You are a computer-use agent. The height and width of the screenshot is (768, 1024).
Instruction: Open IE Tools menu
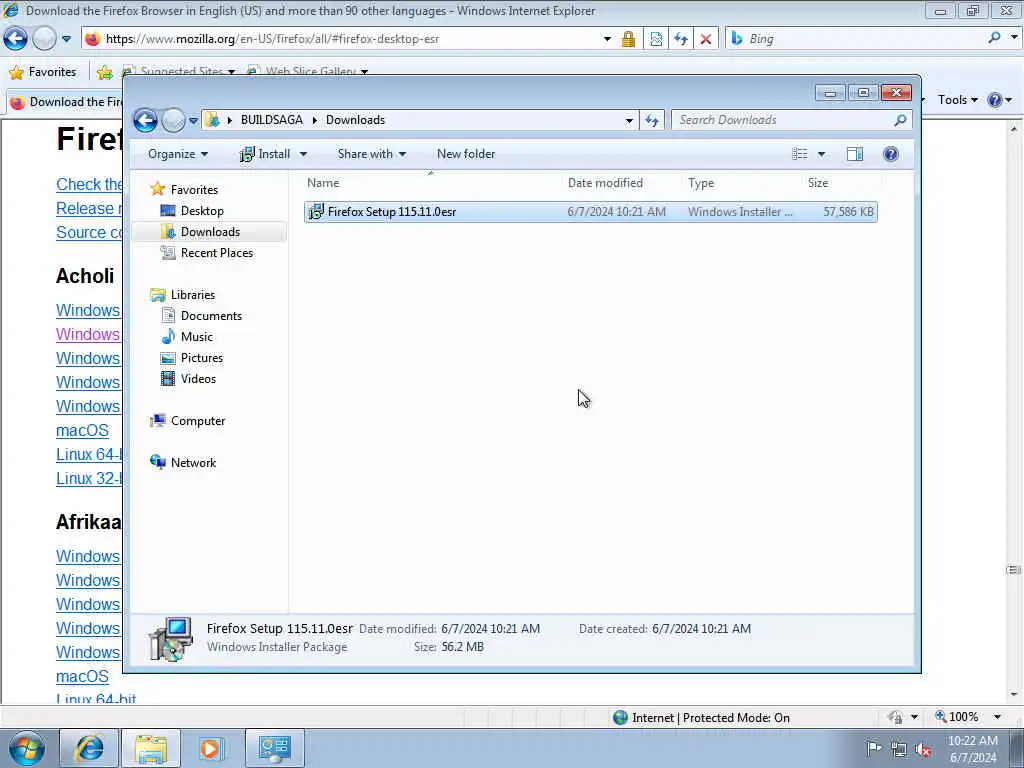[x=957, y=100]
